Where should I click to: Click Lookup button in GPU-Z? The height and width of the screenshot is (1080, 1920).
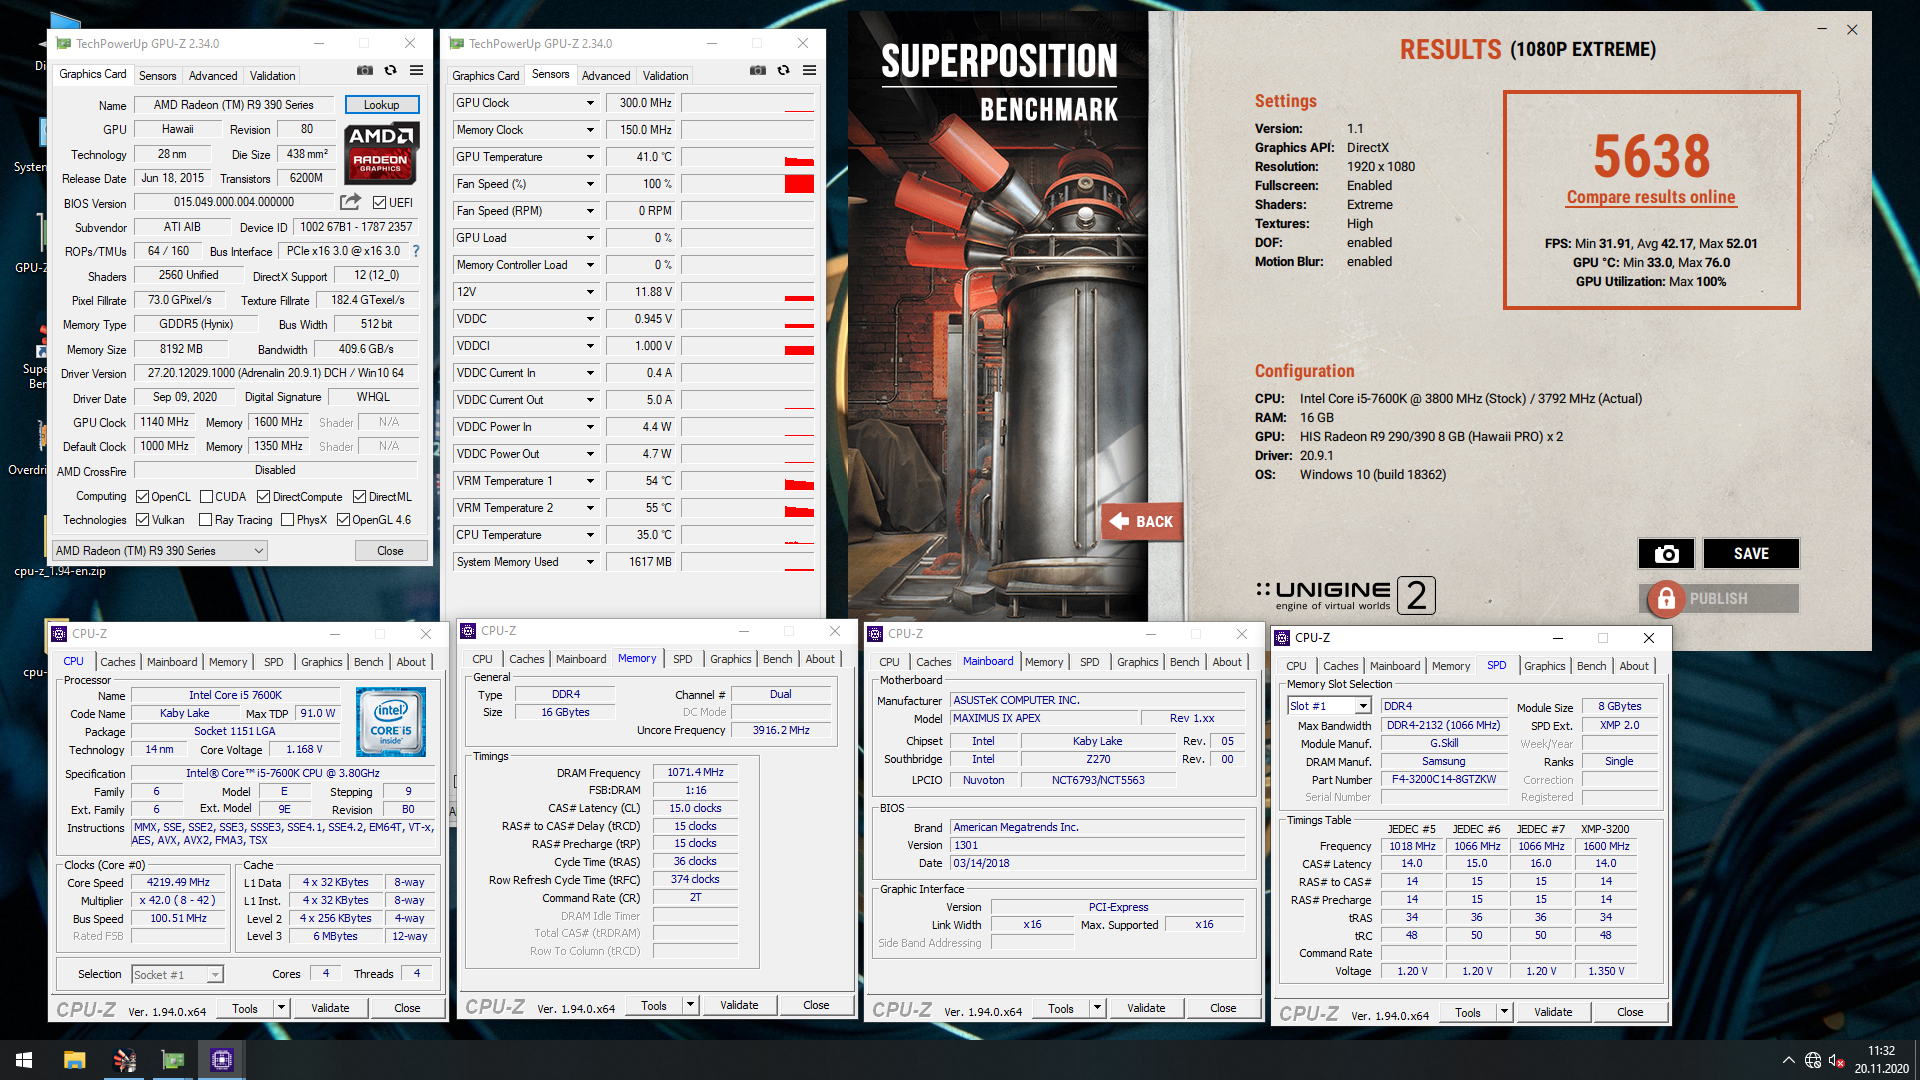(381, 105)
